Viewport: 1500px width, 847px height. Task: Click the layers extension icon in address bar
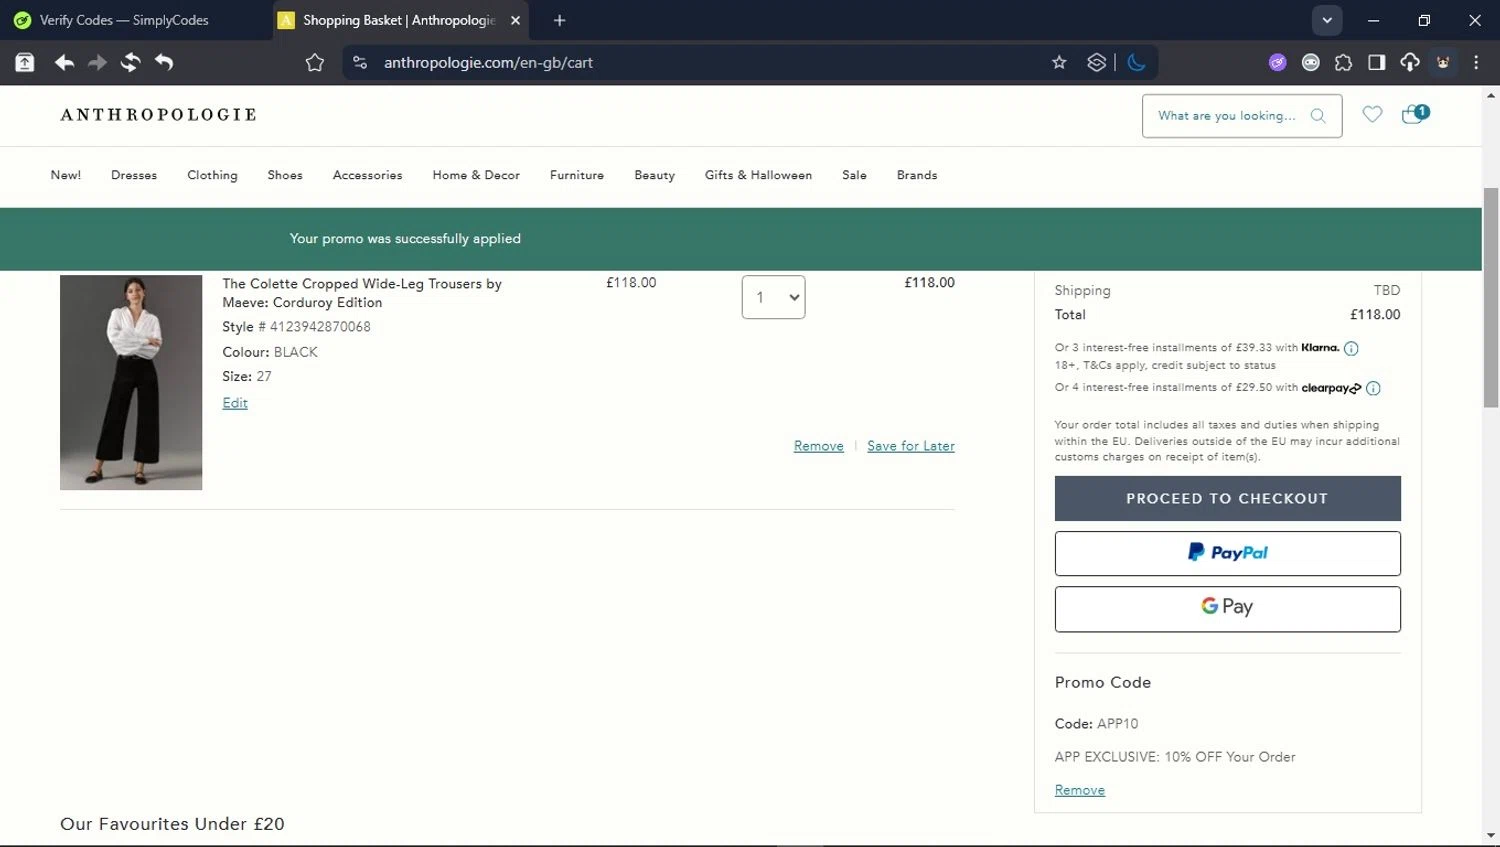(1097, 63)
